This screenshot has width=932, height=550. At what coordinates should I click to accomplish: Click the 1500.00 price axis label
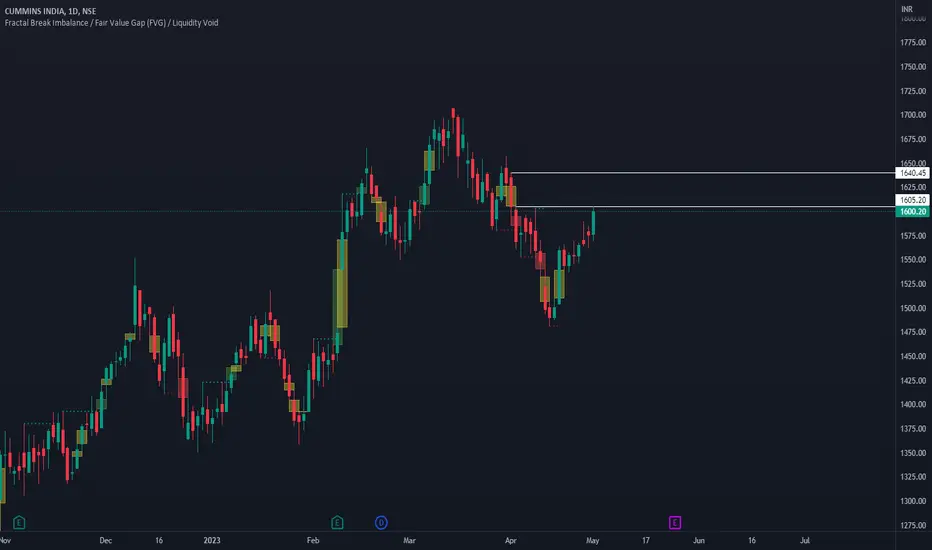click(x=913, y=308)
